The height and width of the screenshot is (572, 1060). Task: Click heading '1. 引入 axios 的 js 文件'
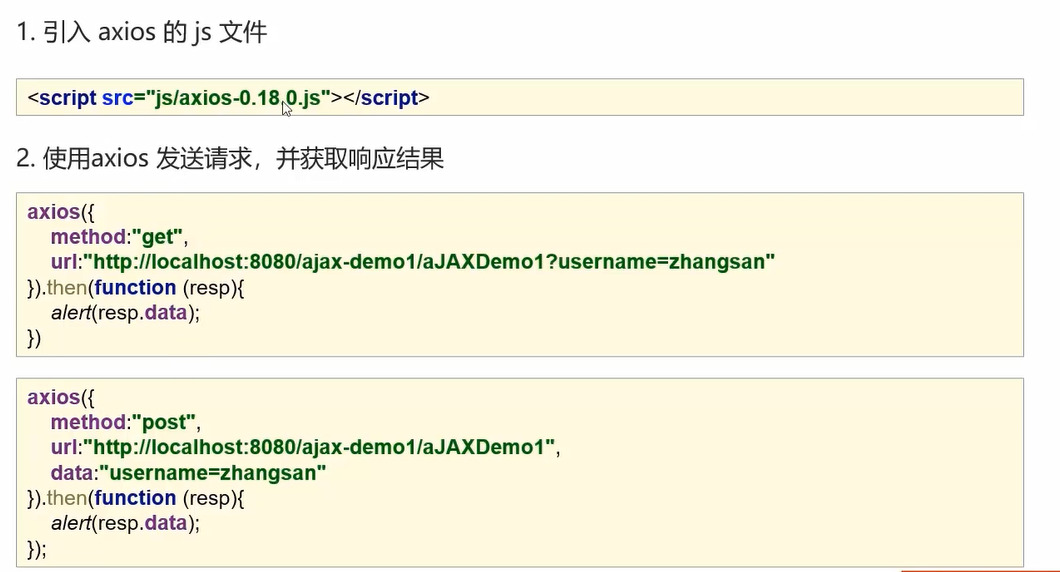[142, 32]
